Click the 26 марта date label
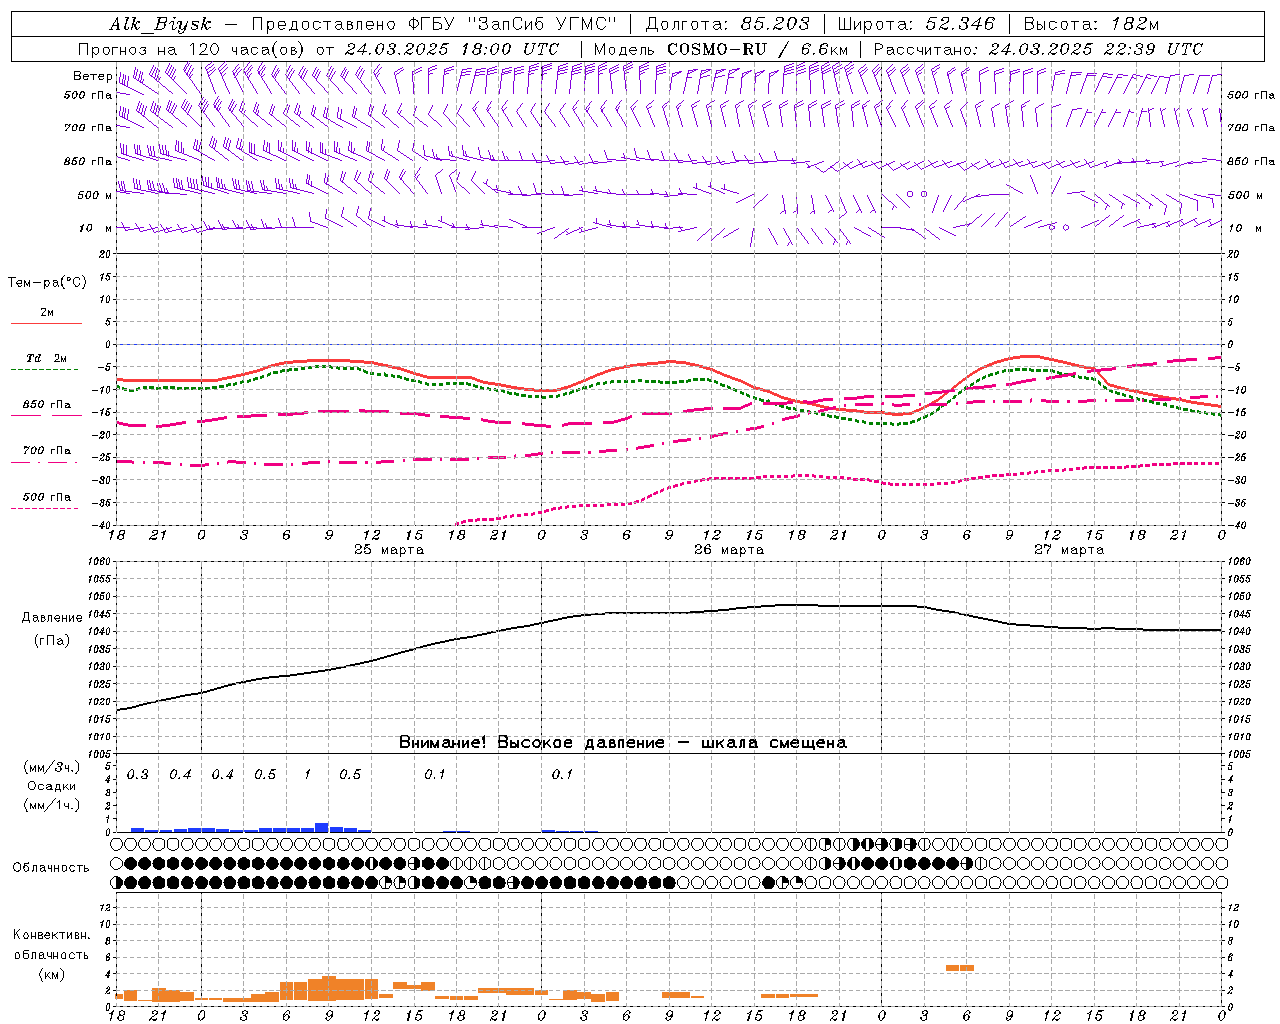 pos(729,550)
